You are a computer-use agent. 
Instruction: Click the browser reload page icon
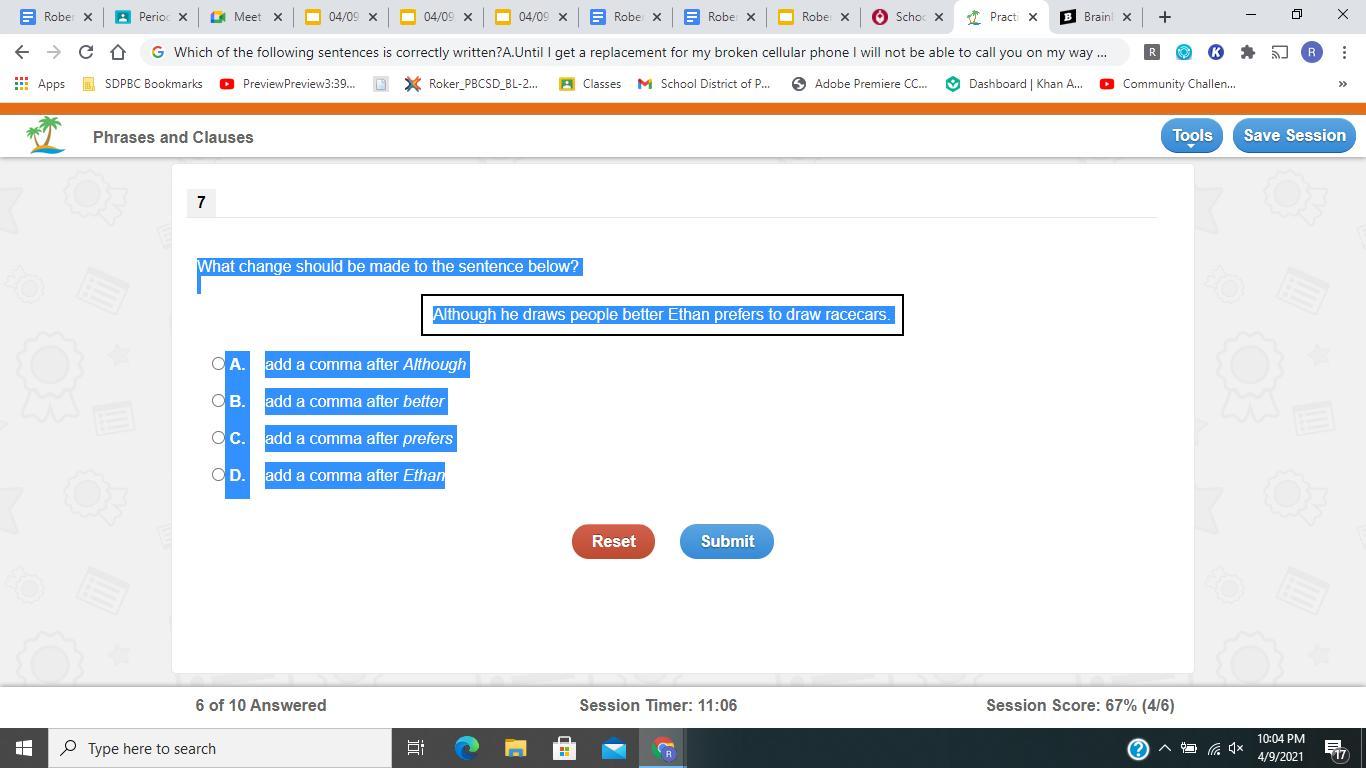coord(86,52)
